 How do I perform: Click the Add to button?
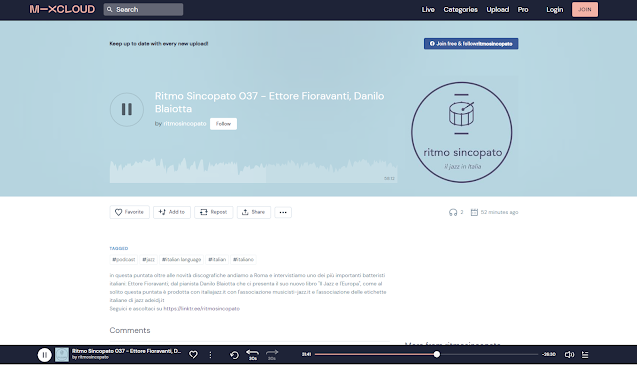point(171,212)
